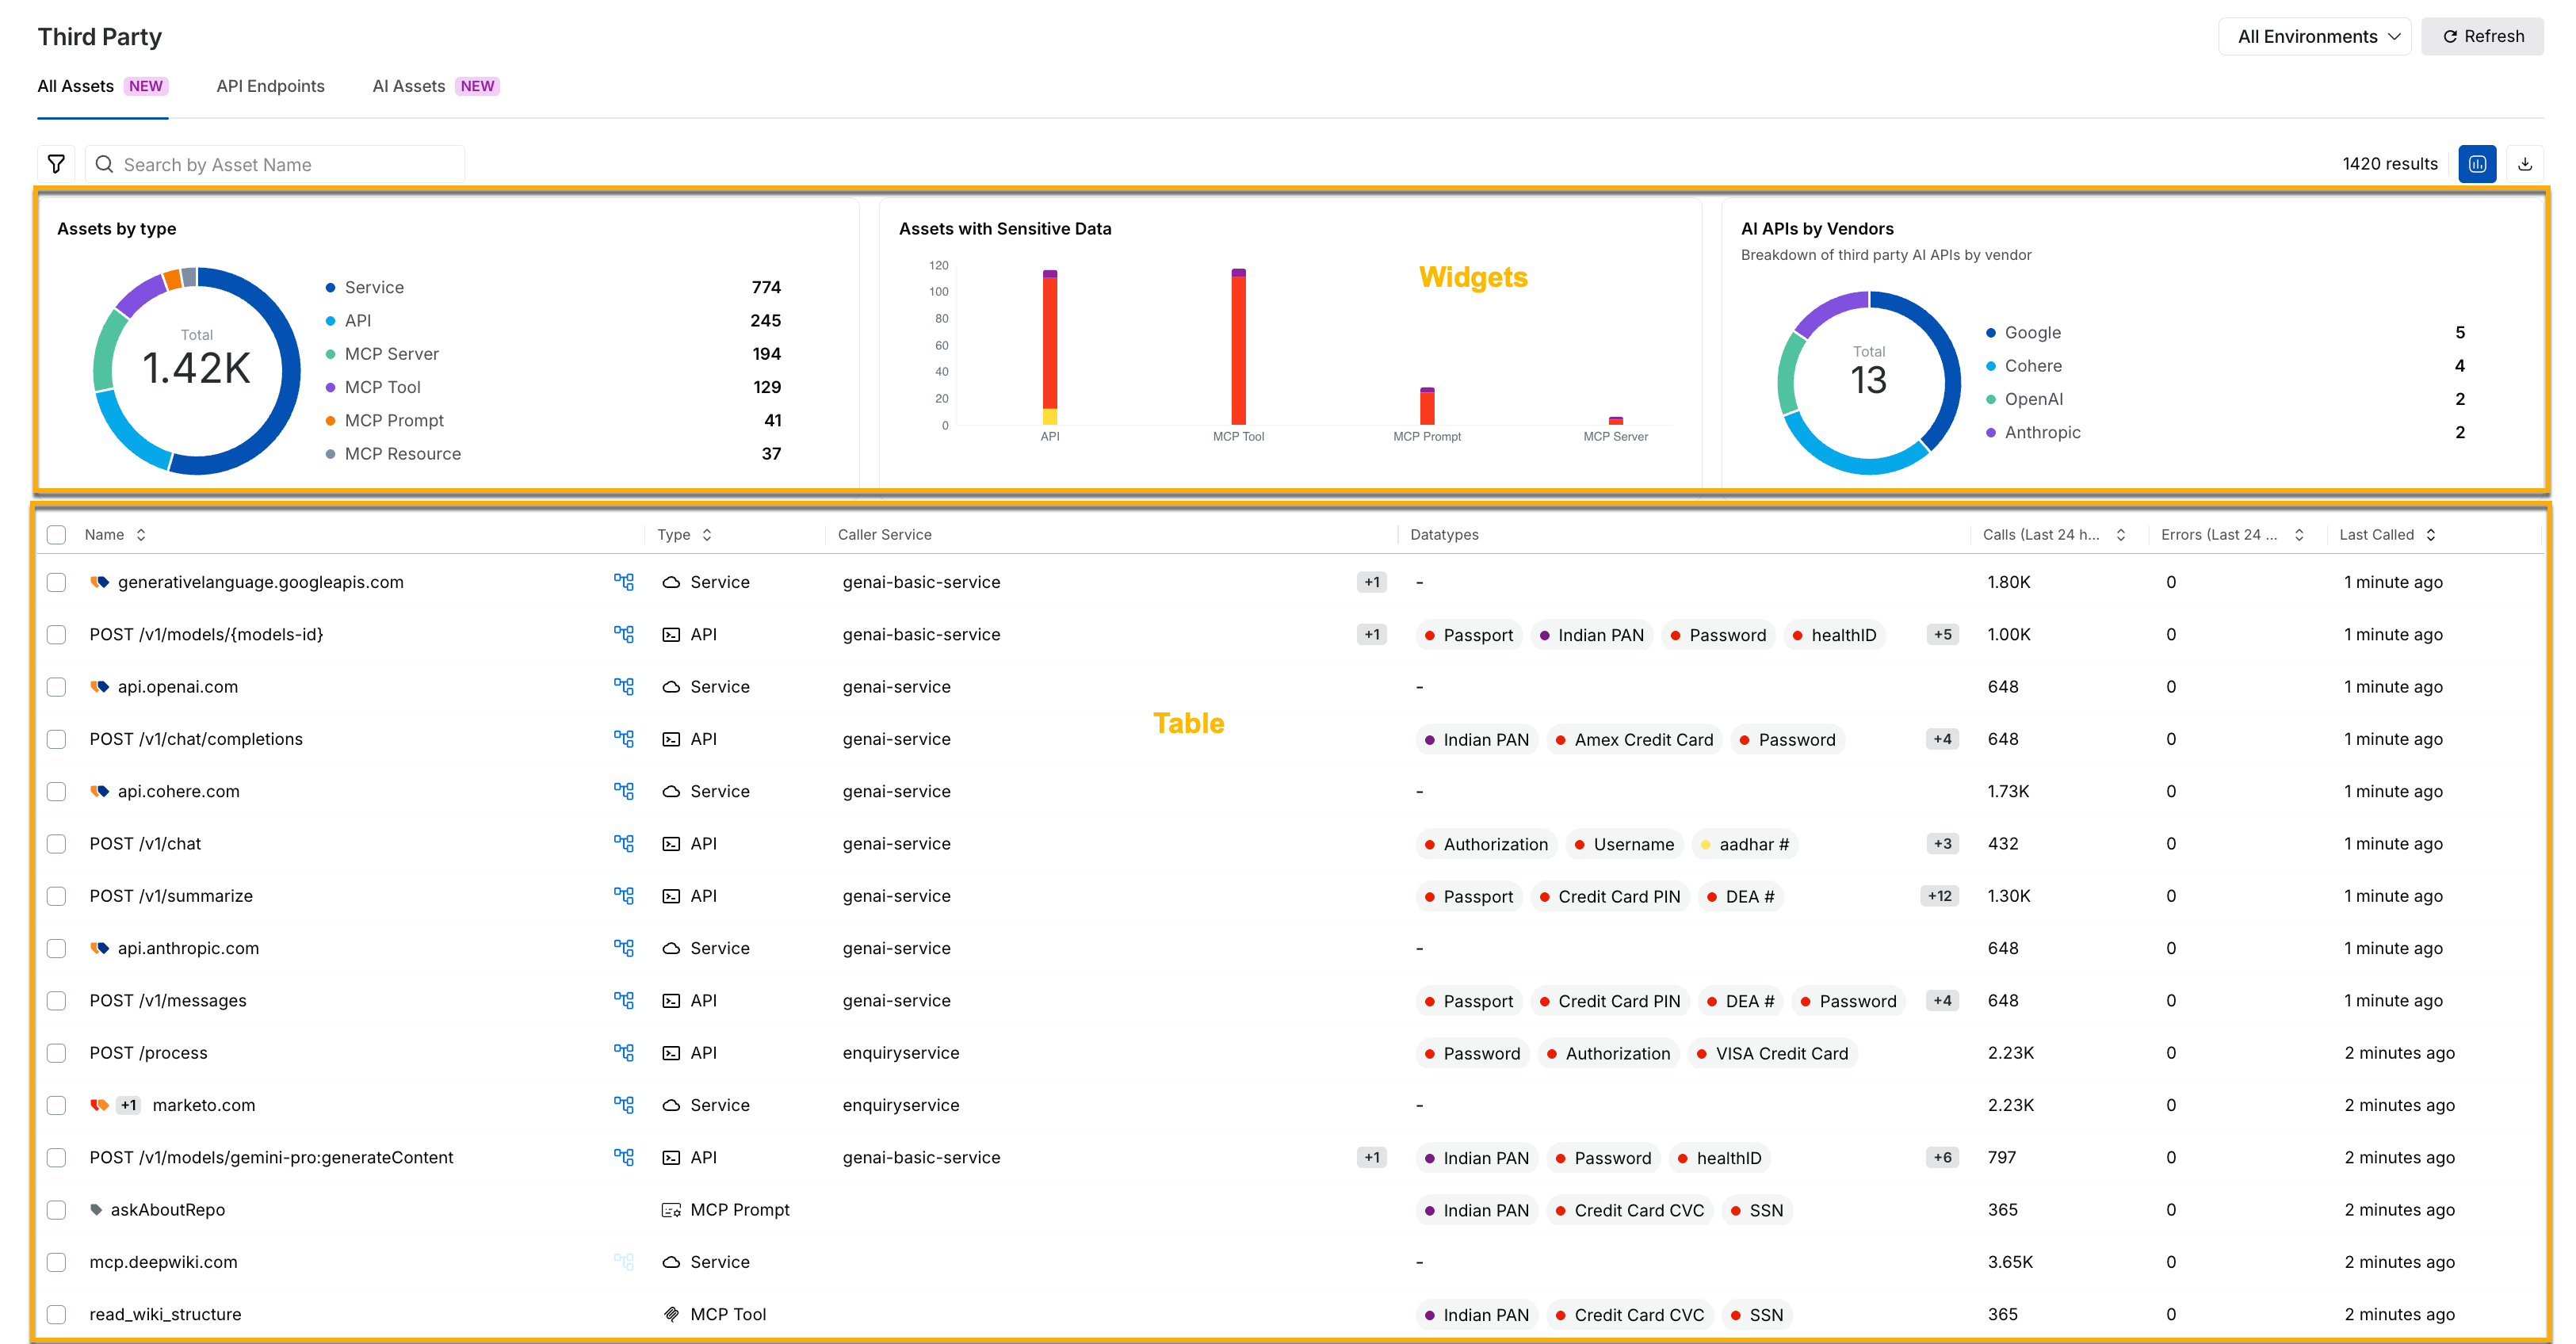Click topology icon for POST /v1/summarize

point(624,896)
